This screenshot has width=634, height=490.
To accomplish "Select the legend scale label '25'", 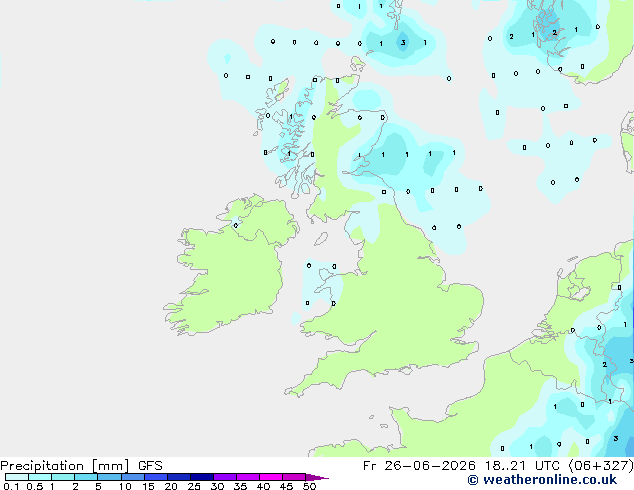I will tap(194, 486).
